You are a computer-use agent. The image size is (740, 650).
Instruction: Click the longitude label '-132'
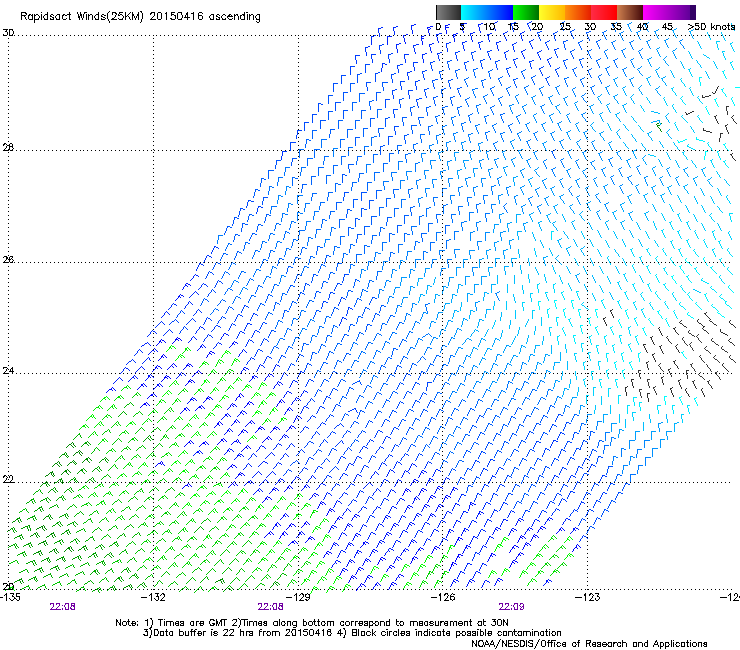pos(153,597)
